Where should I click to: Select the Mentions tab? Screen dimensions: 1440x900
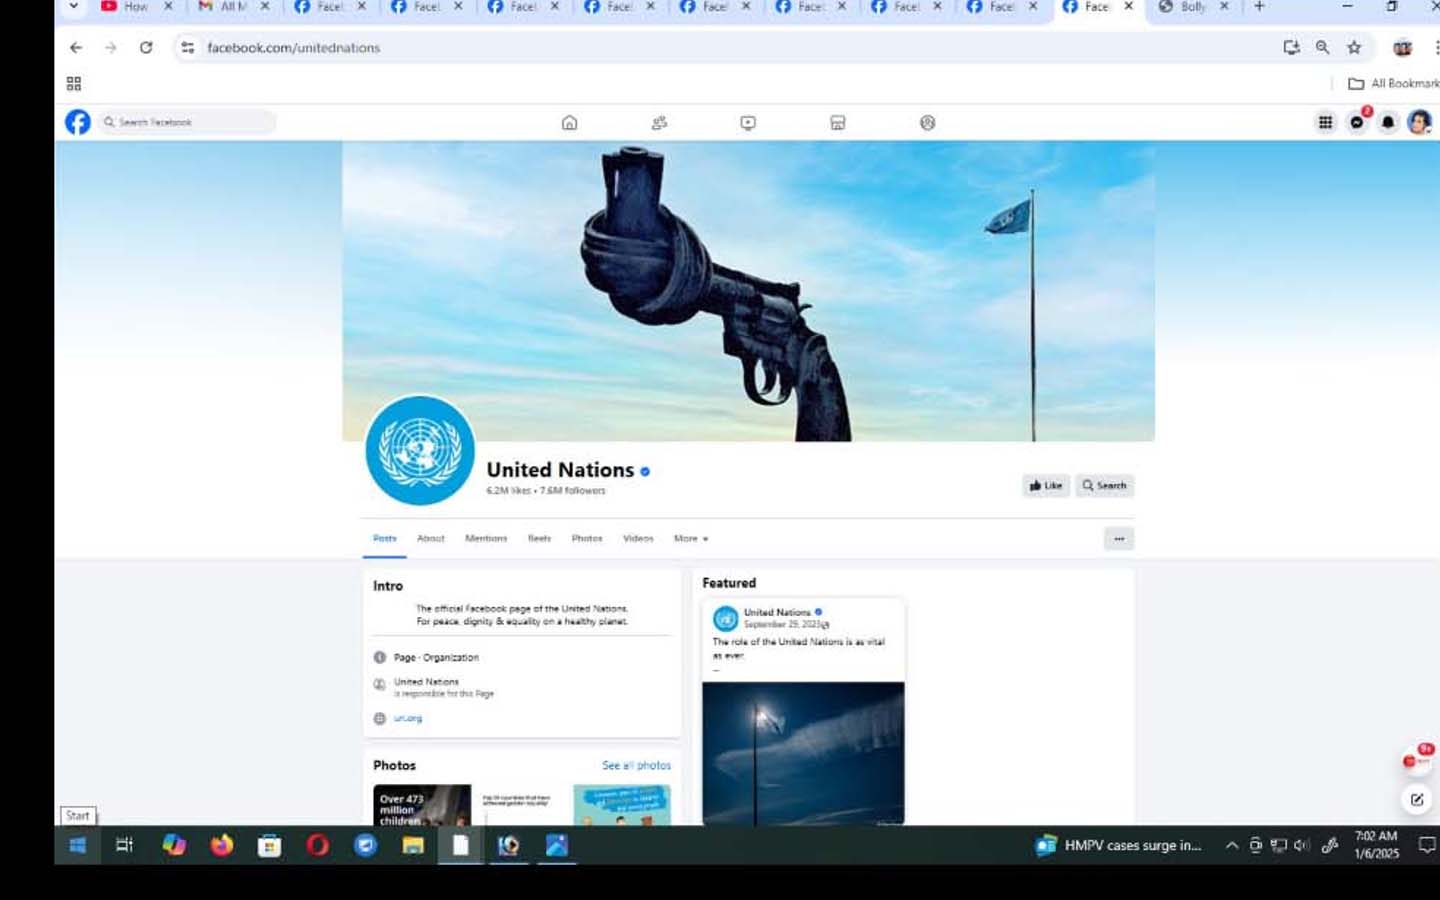point(486,538)
